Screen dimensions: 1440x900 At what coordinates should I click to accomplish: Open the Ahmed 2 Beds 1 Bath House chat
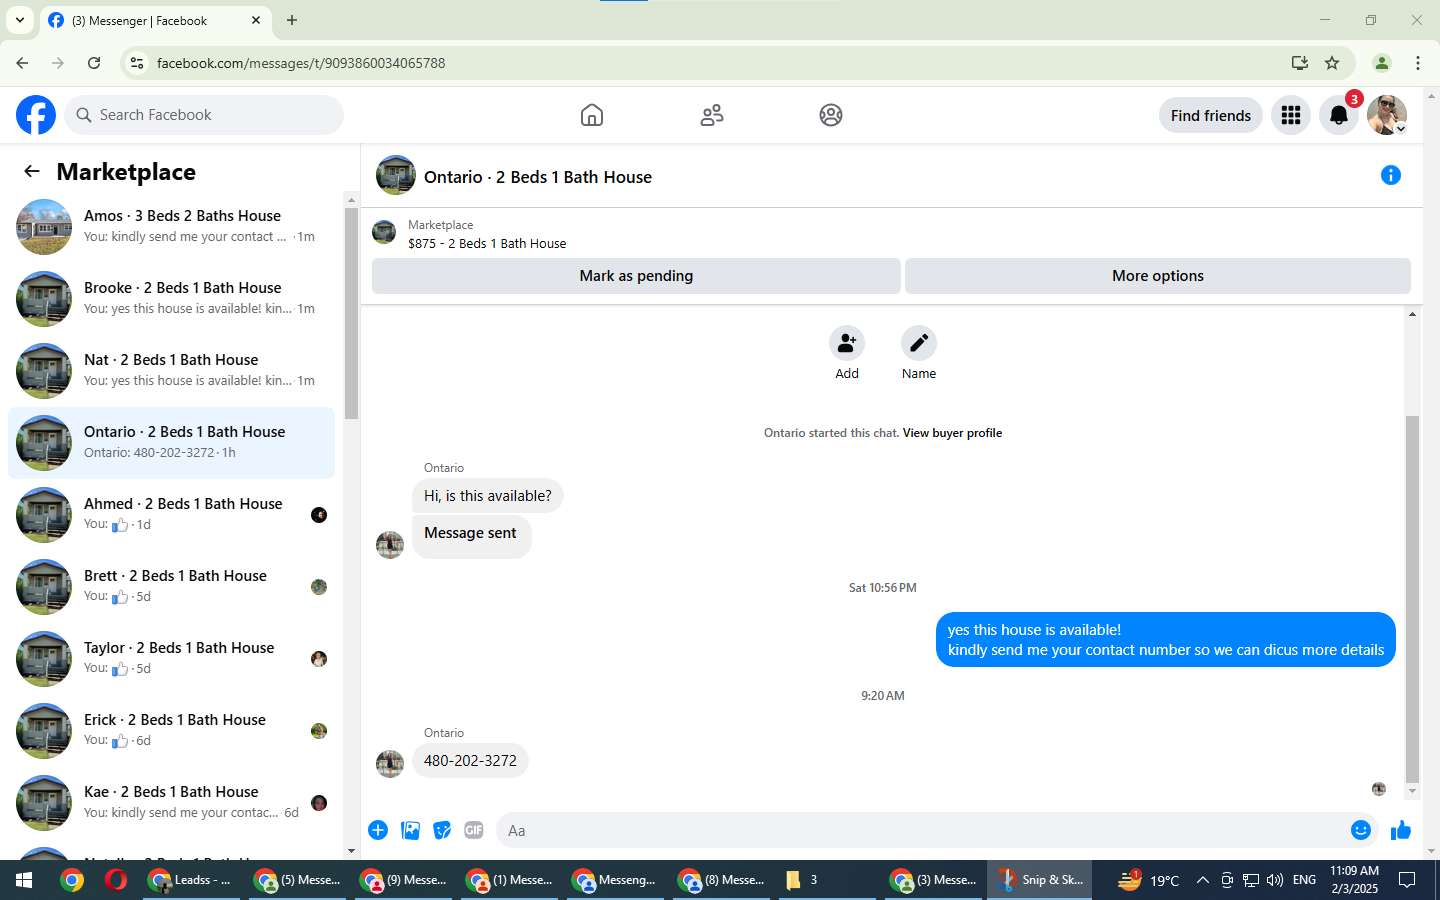pyautogui.click(x=172, y=515)
